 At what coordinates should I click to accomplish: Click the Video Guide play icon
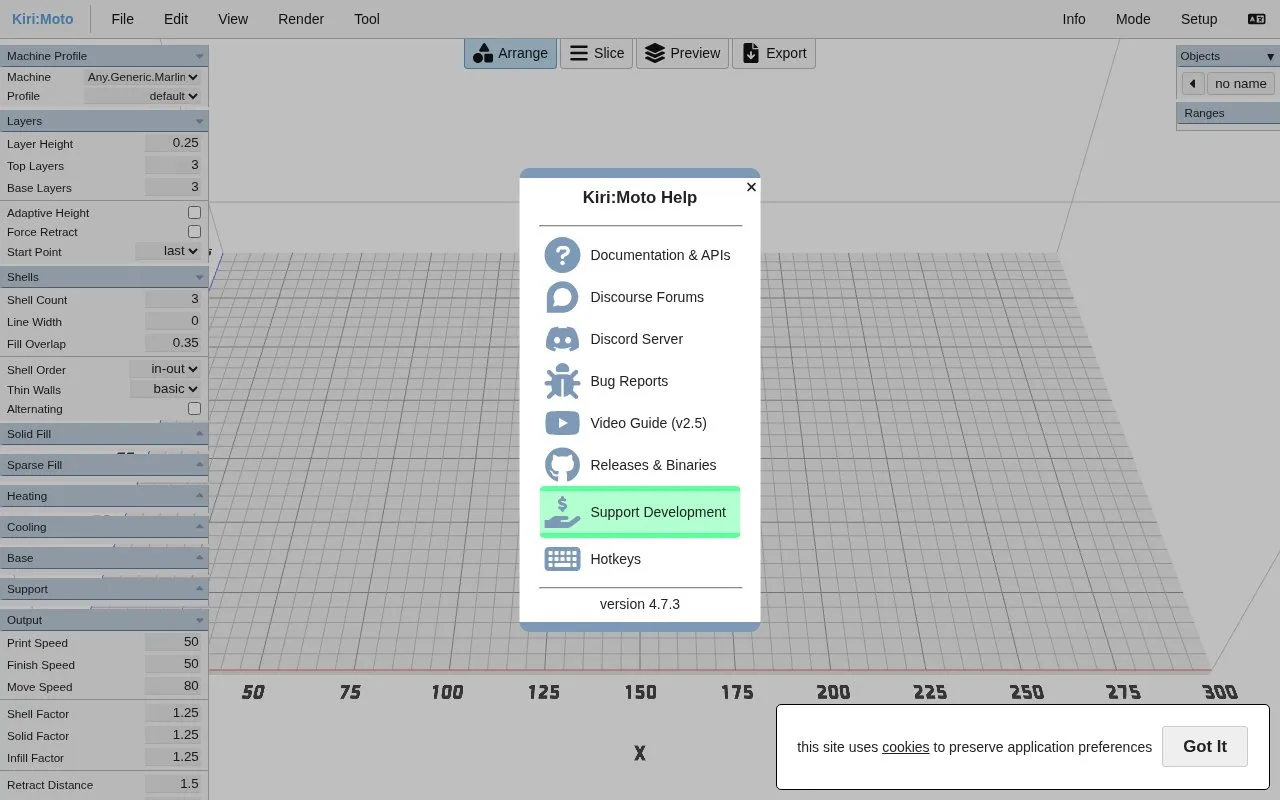[x=562, y=423]
